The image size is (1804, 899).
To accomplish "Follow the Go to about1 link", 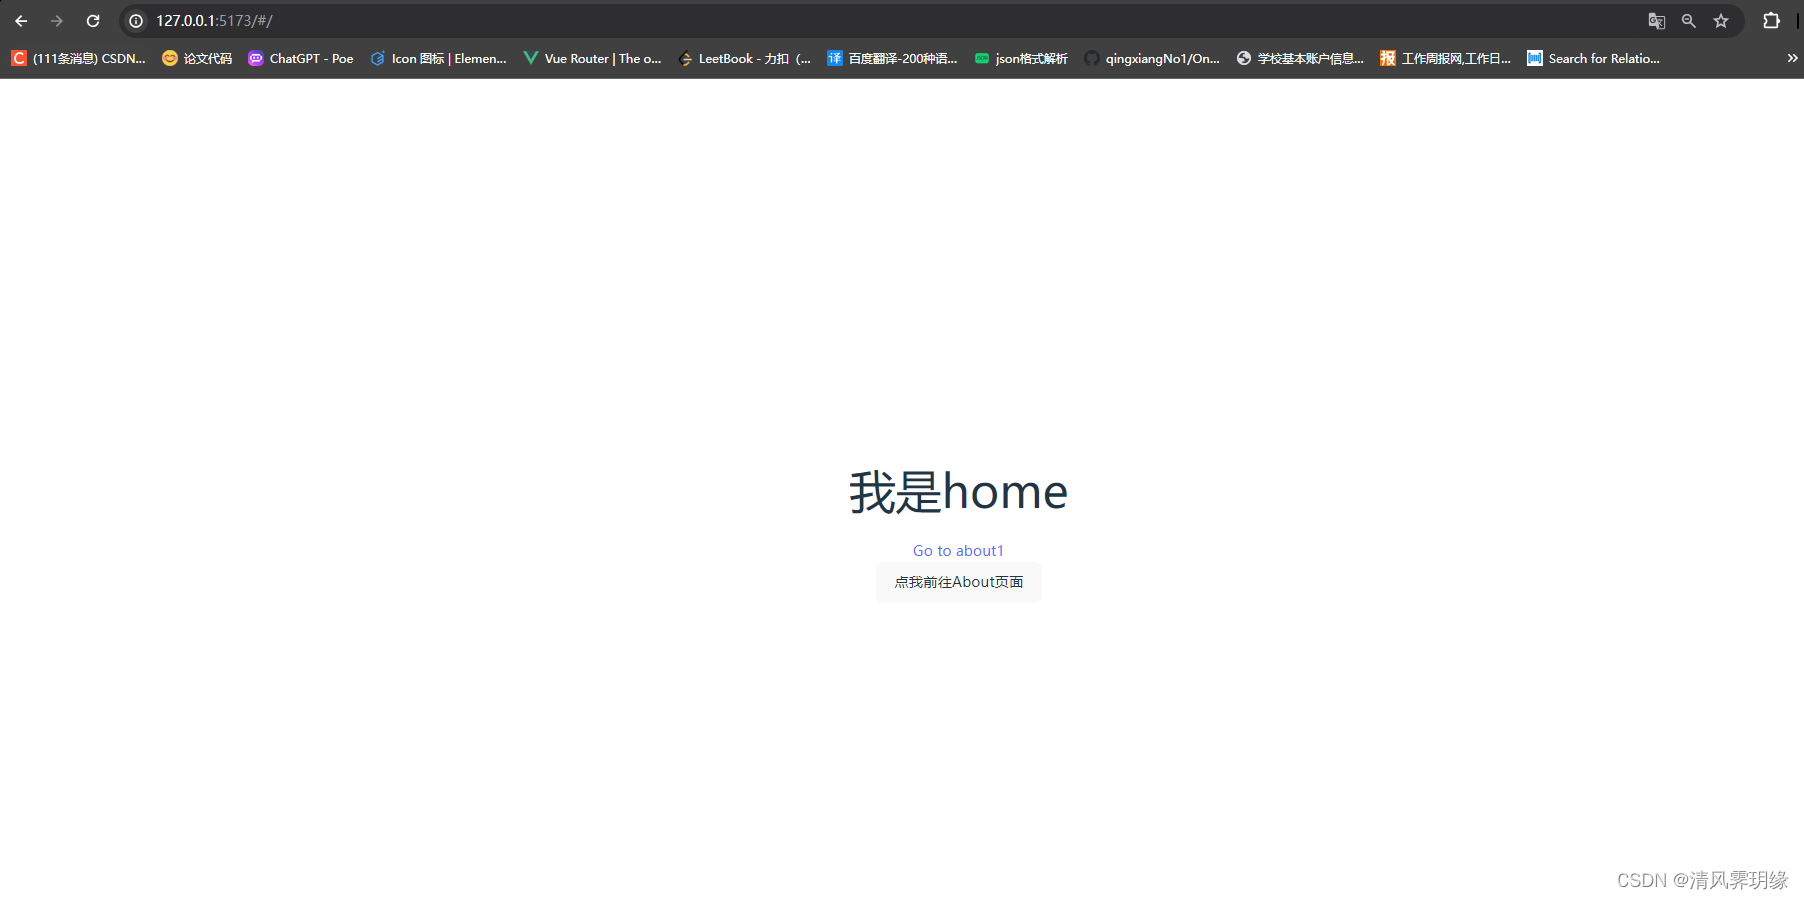I will (958, 551).
